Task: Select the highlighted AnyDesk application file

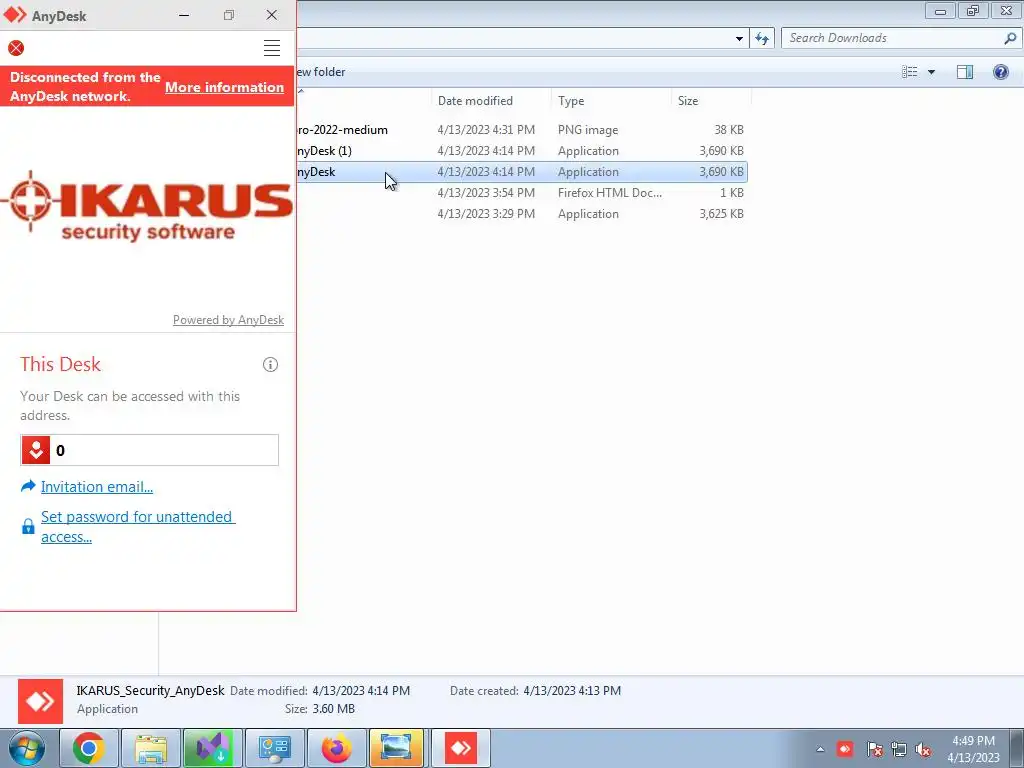Action: 522,172
